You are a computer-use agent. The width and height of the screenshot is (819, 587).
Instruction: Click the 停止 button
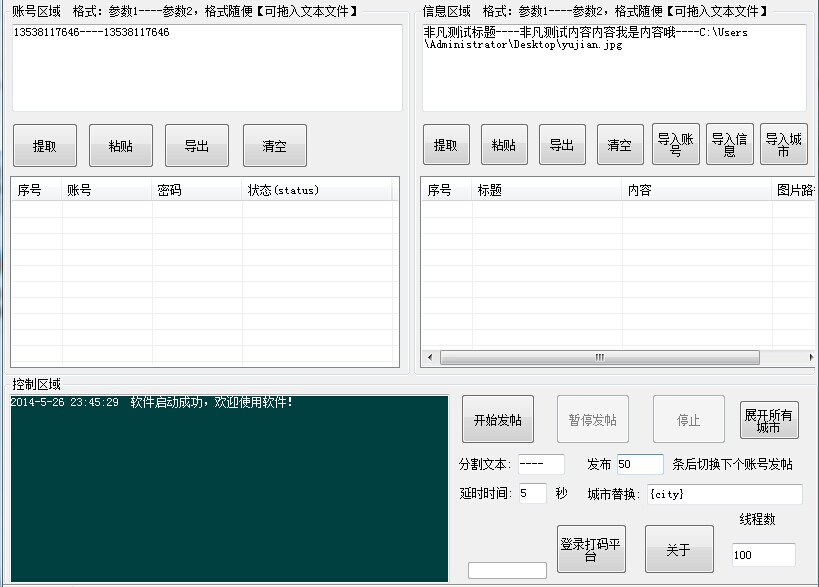click(x=688, y=418)
